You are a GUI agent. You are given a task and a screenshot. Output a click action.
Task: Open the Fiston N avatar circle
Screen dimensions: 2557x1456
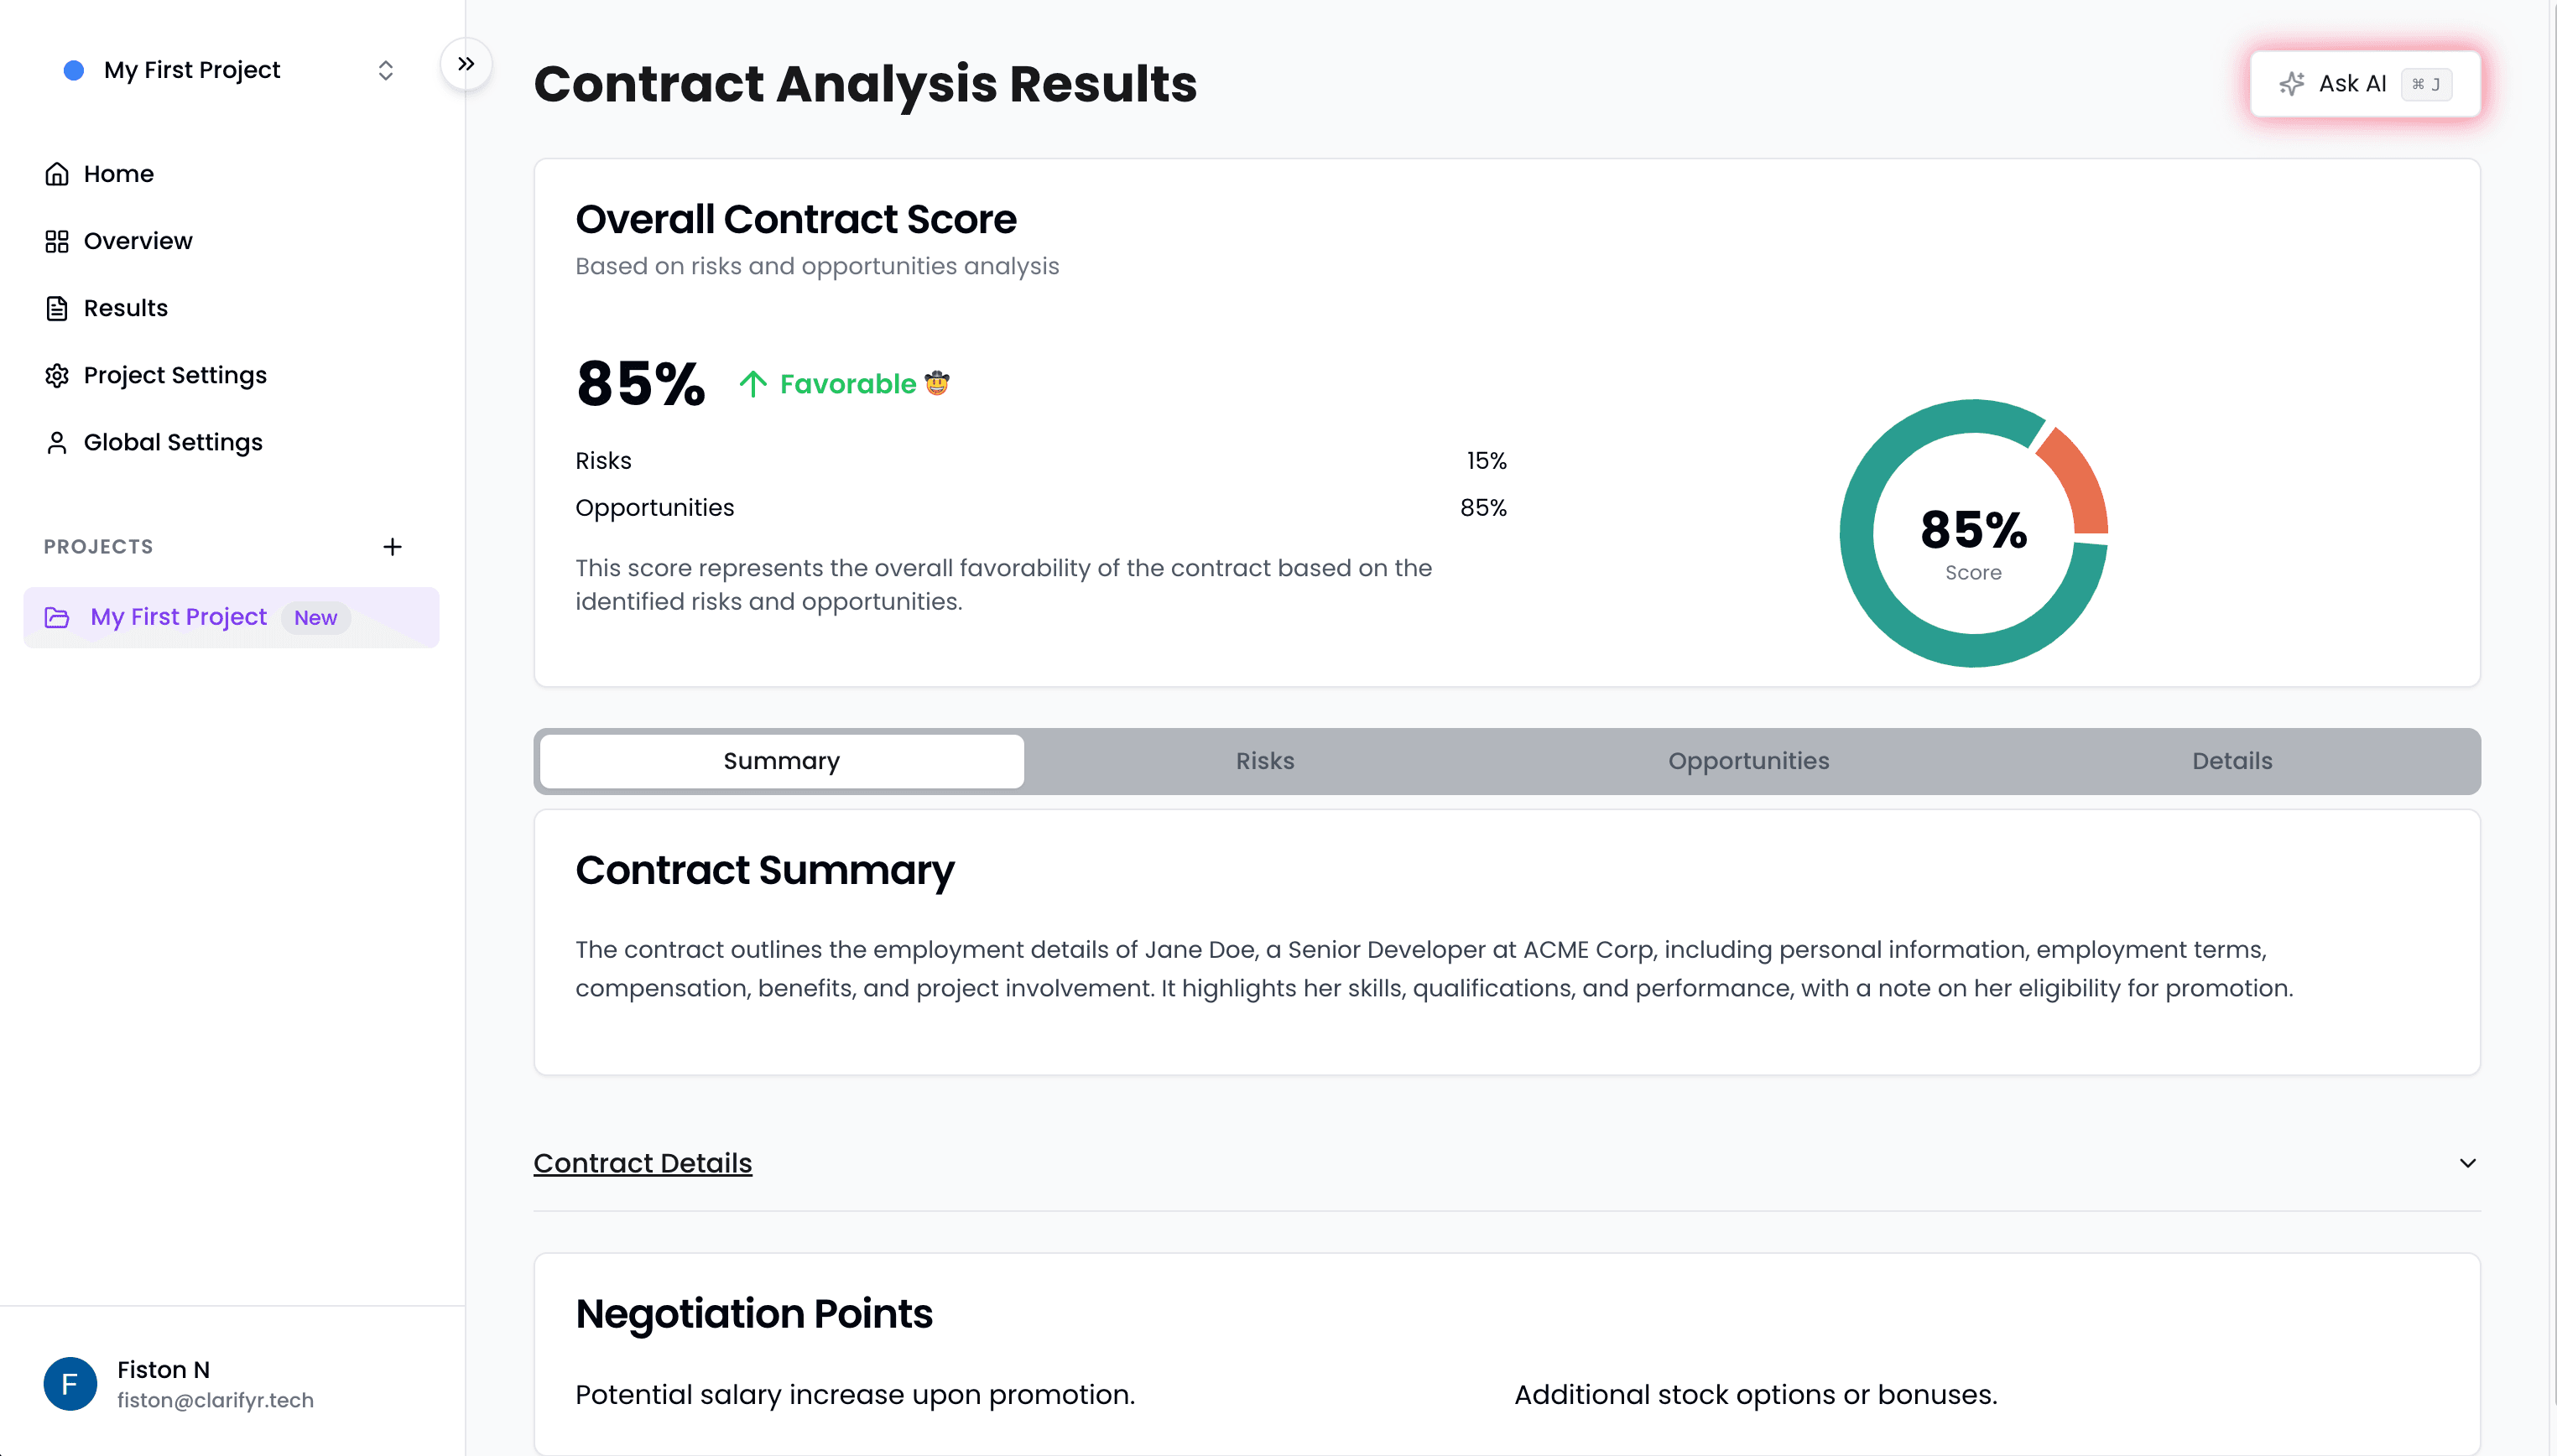click(69, 1383)
